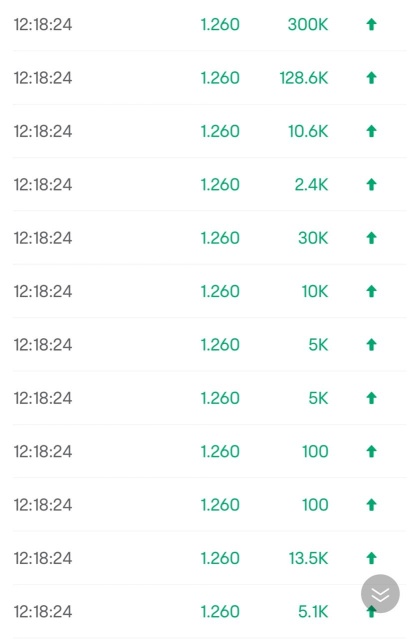Click the 5.1K volume value

click(x=313, y=611)
